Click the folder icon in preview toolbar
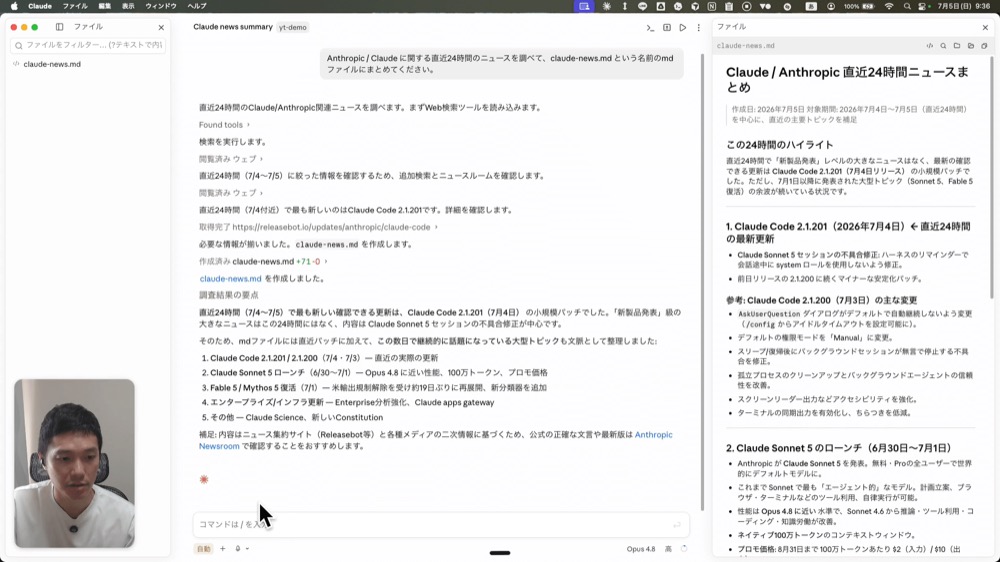Viewport: 1000px width, 562px height. point(957,46)
